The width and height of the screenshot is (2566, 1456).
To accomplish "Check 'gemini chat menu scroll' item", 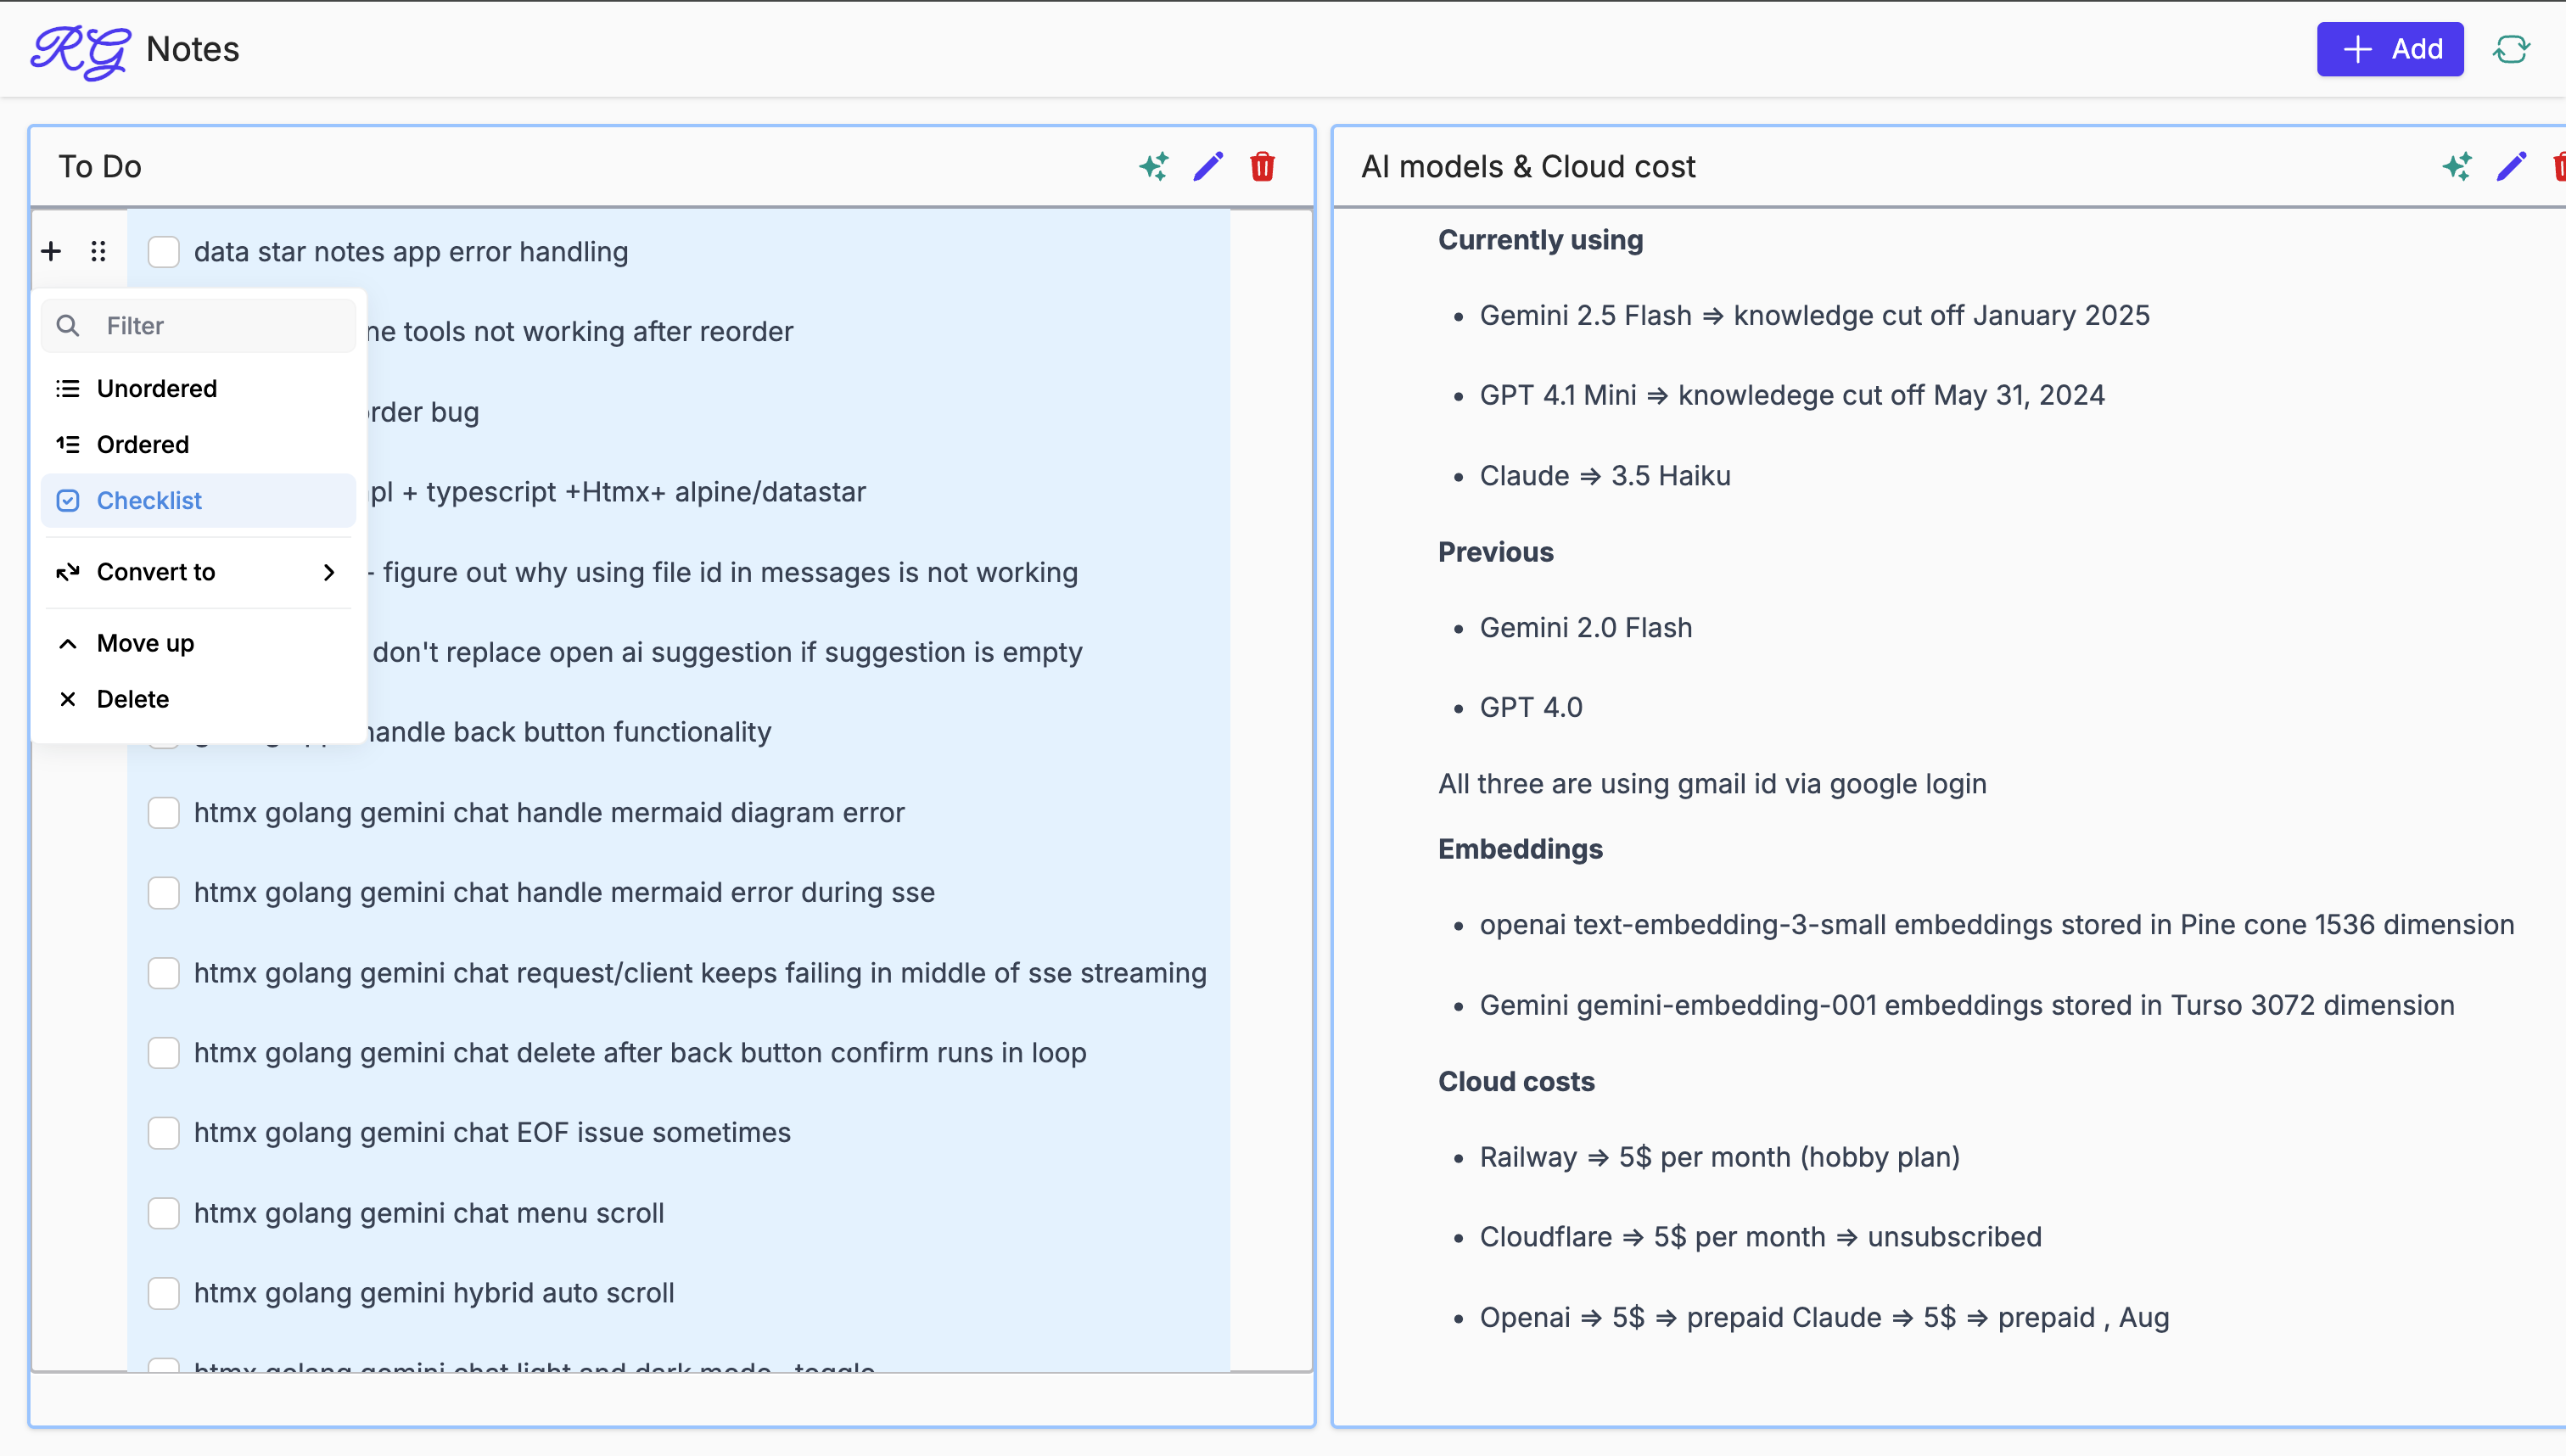I will click(x=164, y=1213).
